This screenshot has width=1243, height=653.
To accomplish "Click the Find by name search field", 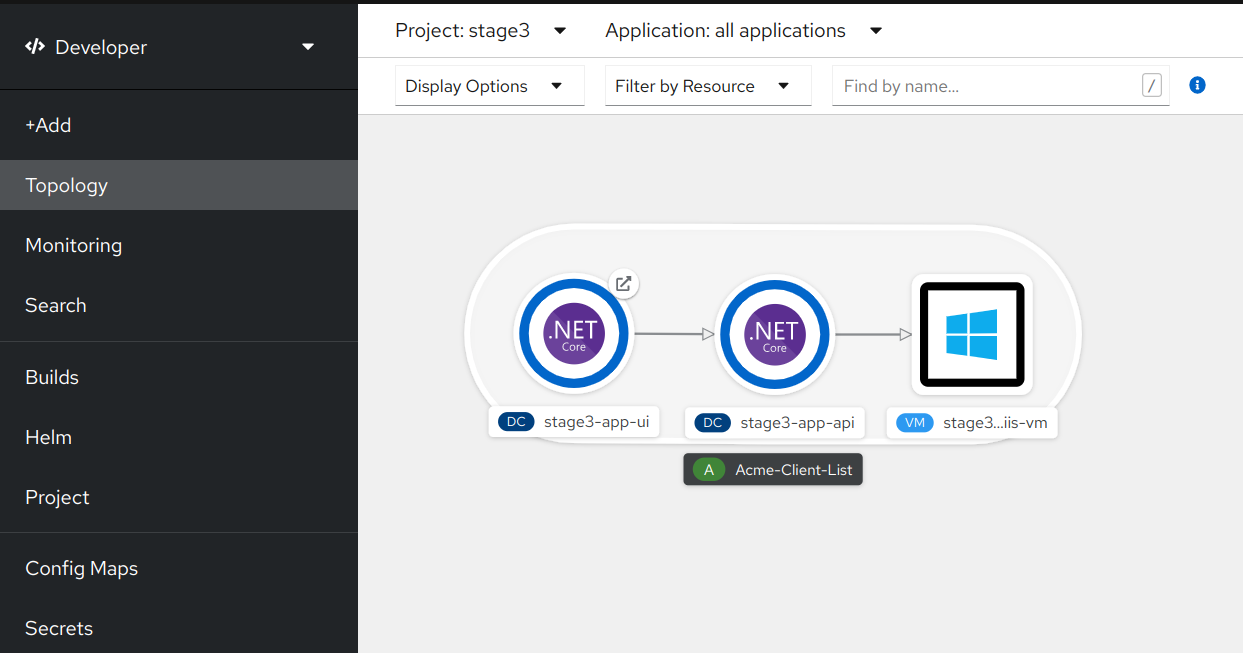I will tap(988, 86).
